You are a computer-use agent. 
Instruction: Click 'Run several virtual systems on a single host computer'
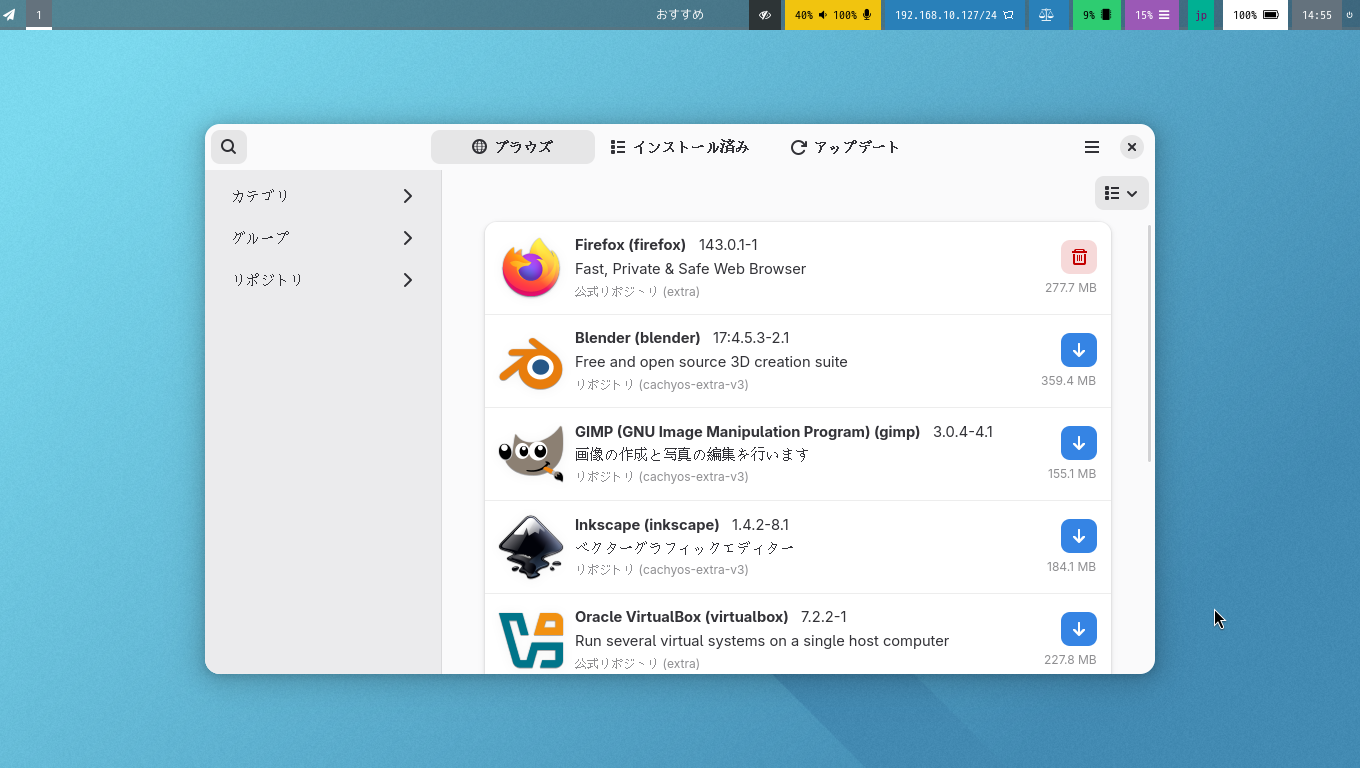point(762,641)
